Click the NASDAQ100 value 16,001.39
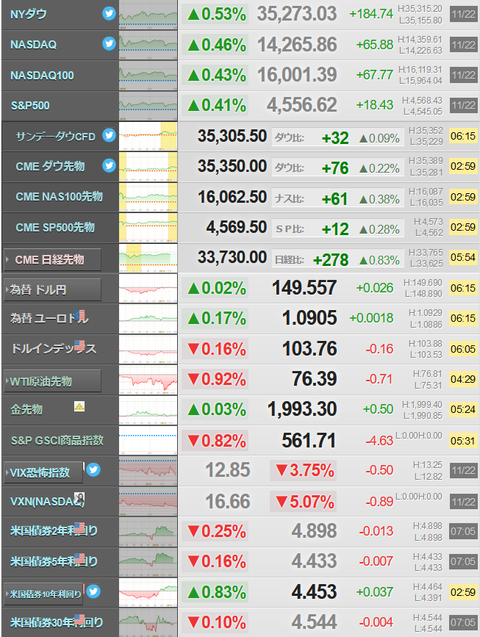This screenshot has height=637, width=480. (x=297, y=75)
